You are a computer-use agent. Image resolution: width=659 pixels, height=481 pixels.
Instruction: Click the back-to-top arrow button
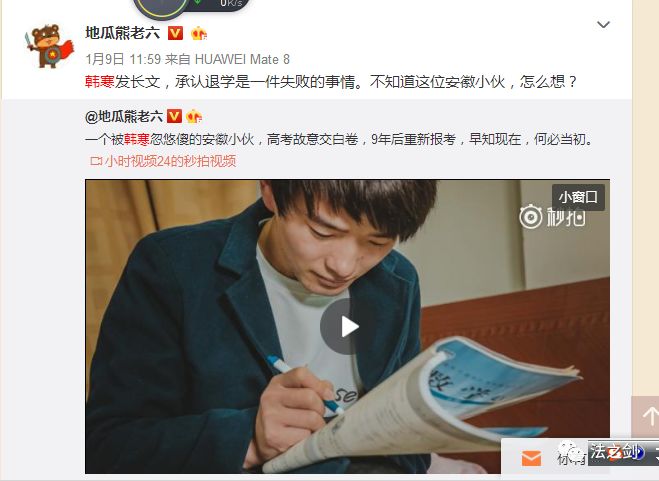[646, 416]
